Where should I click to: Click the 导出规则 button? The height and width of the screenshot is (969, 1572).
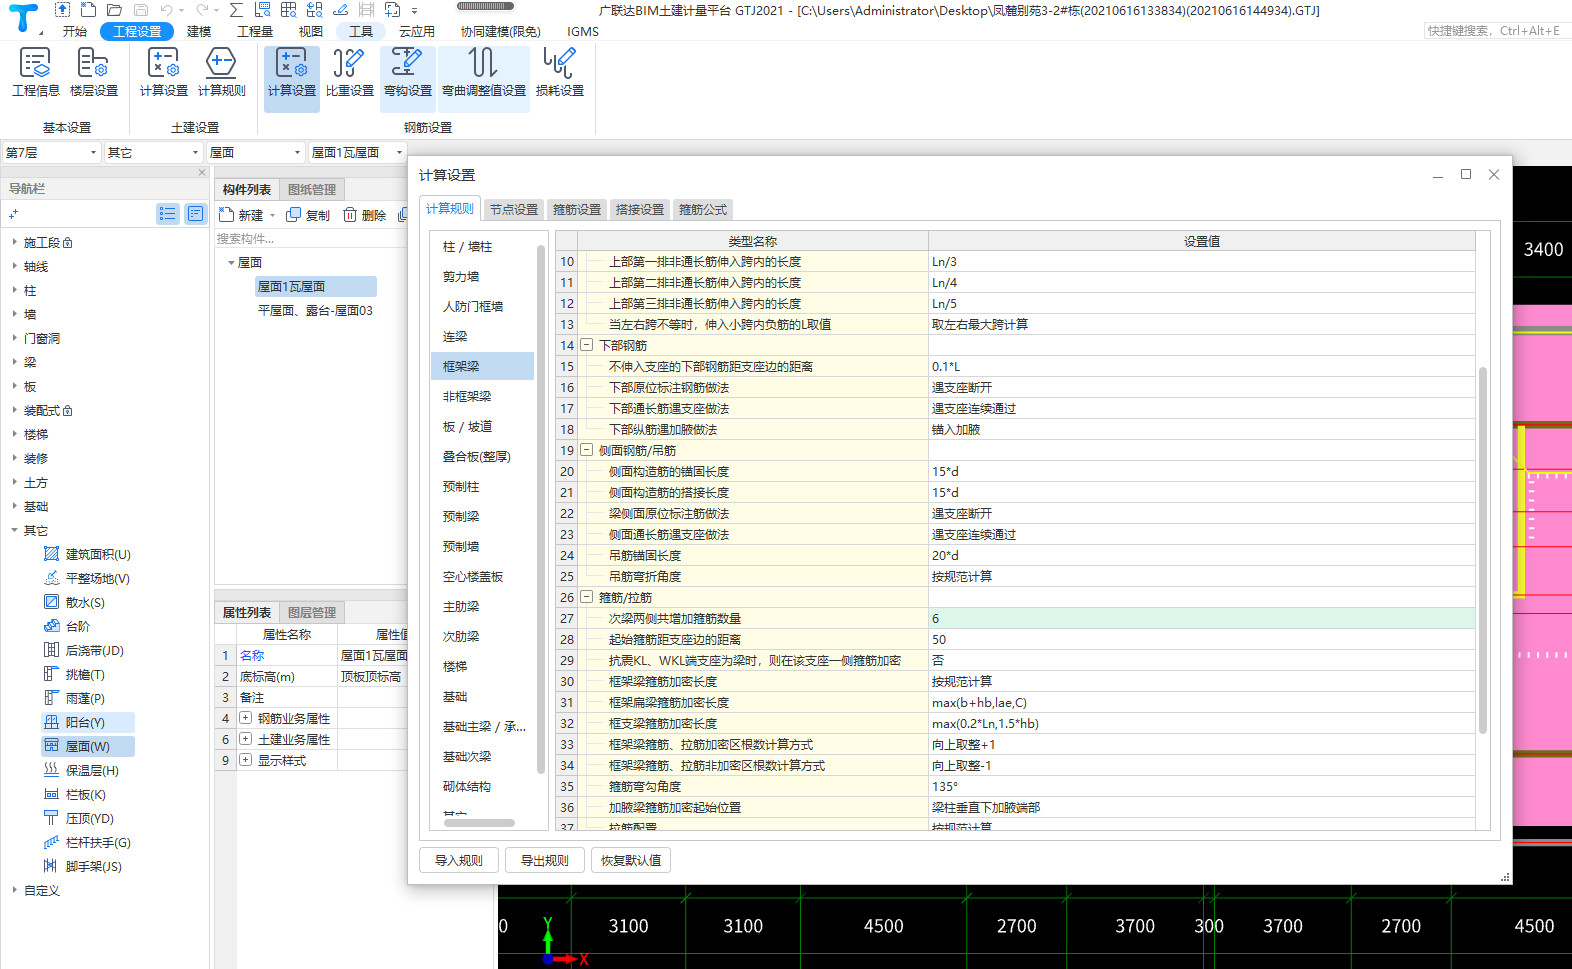click(545, 860)
